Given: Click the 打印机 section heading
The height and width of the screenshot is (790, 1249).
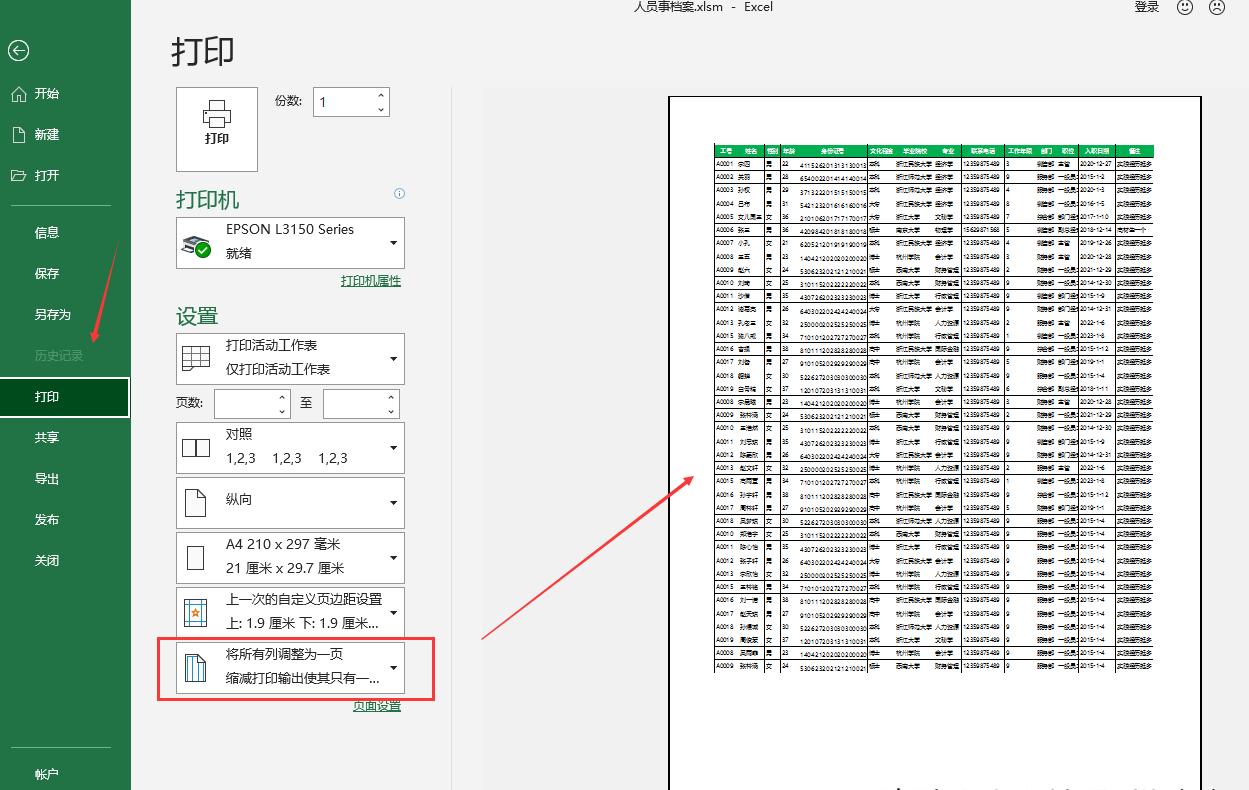Looking at the screenshot, I should coord(208,200).
